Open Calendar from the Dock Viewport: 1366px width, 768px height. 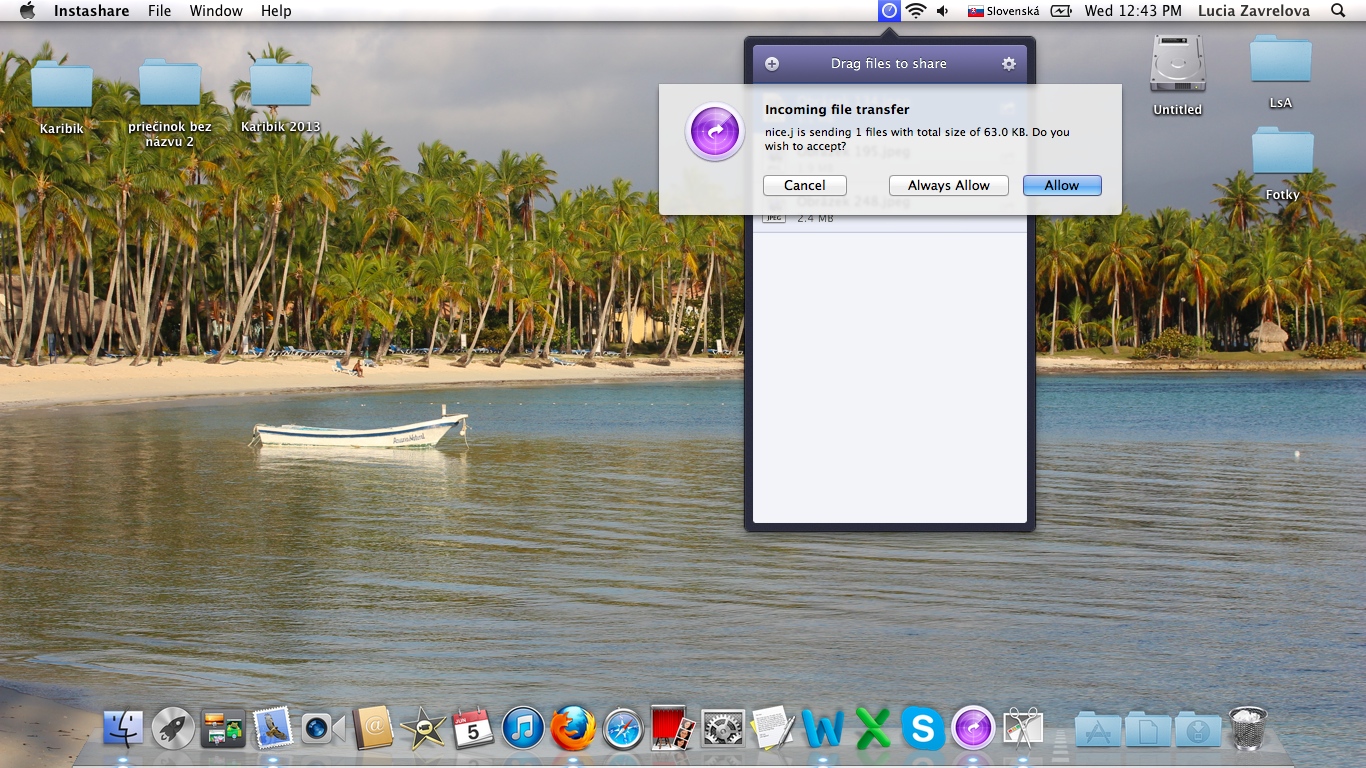[x=473, y=728]
